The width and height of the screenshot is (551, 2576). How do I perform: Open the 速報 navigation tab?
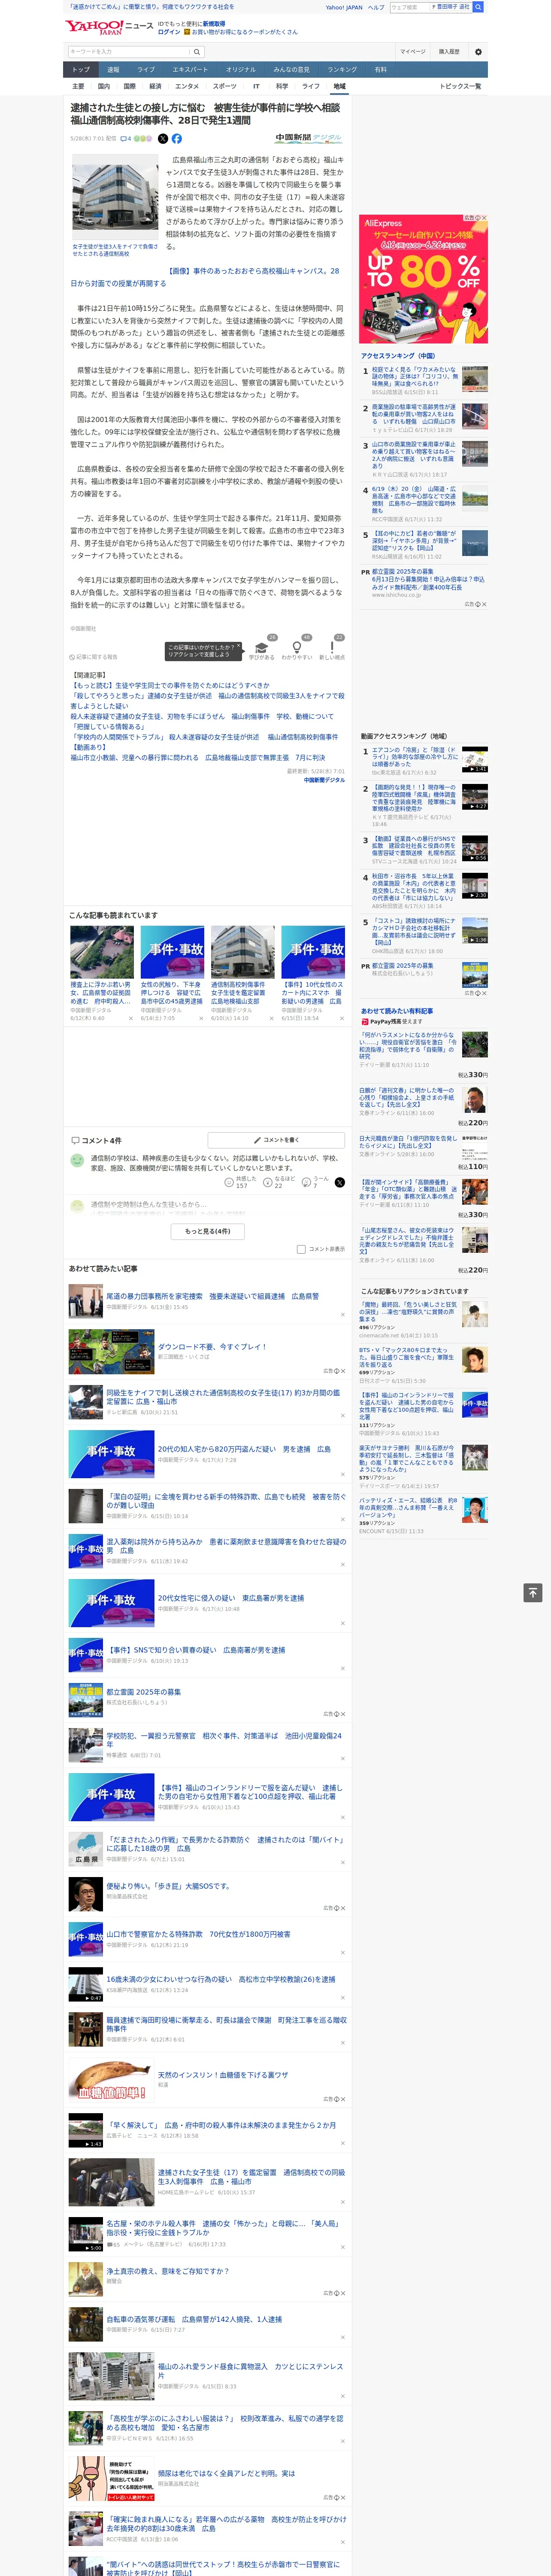pos(113,70)
